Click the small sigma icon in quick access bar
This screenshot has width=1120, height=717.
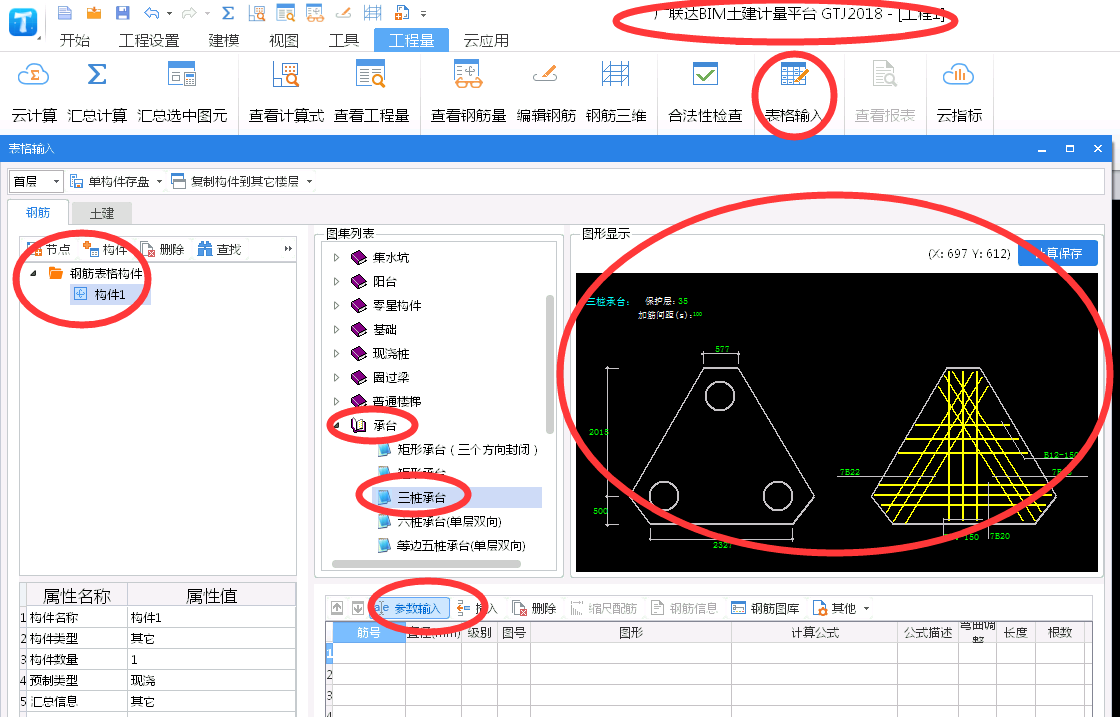pyautogui.click(x=228, y=12)
